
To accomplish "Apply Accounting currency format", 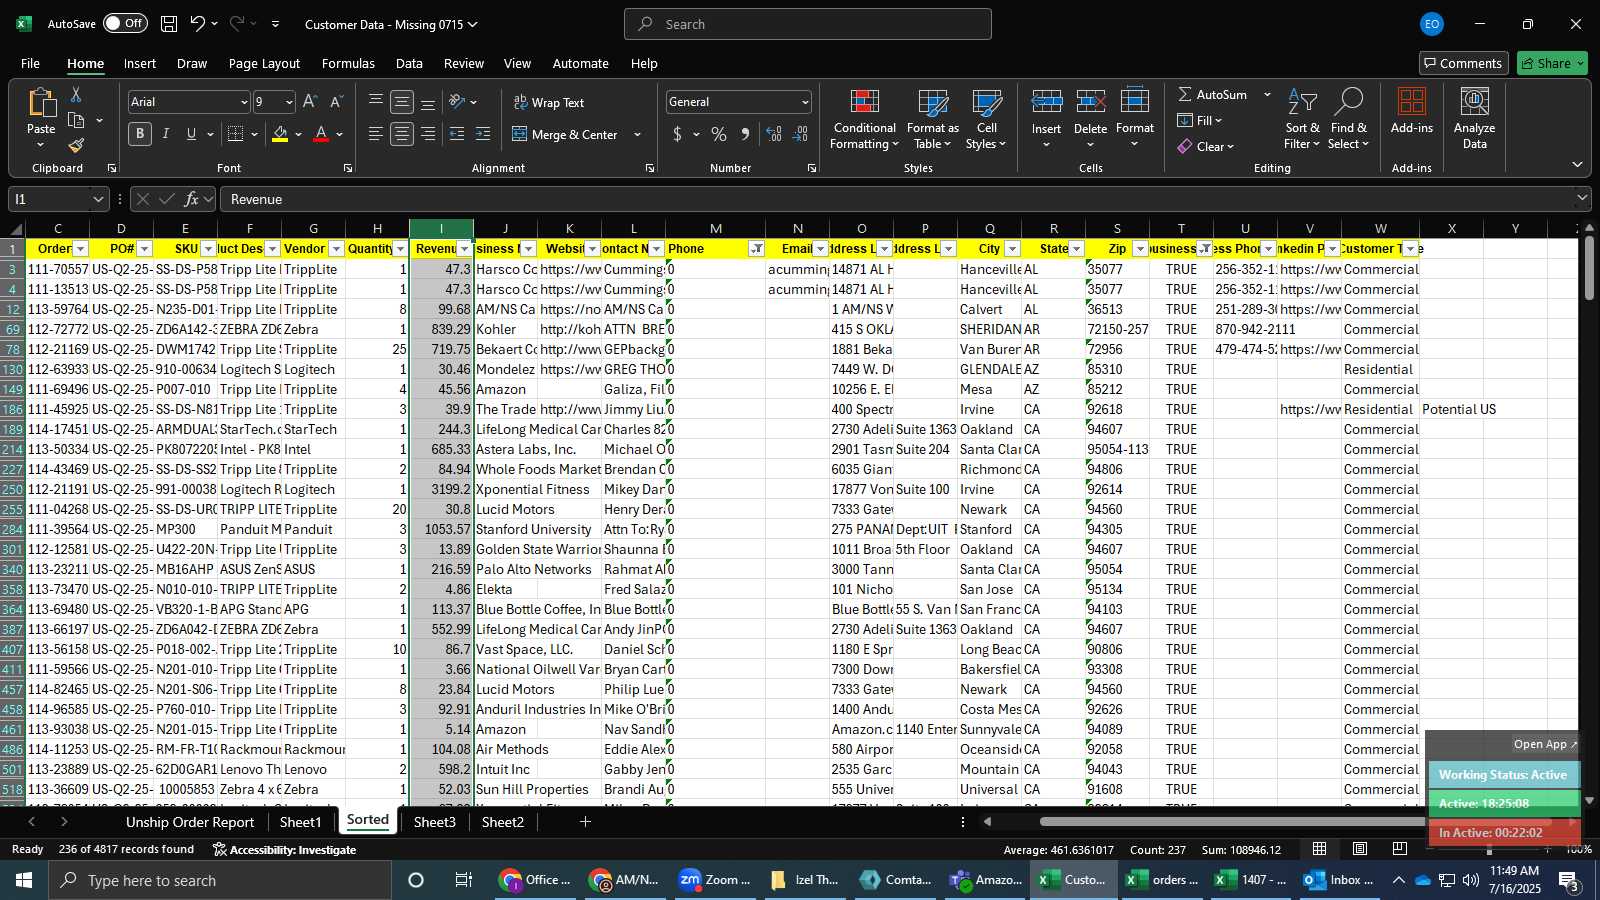I will pyautogui.click(x=677, y=134).
